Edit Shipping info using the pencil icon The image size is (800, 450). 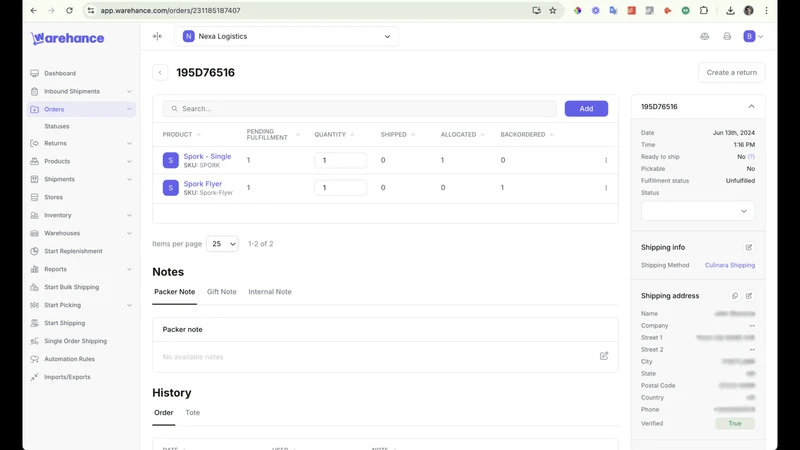coord(748,247)
